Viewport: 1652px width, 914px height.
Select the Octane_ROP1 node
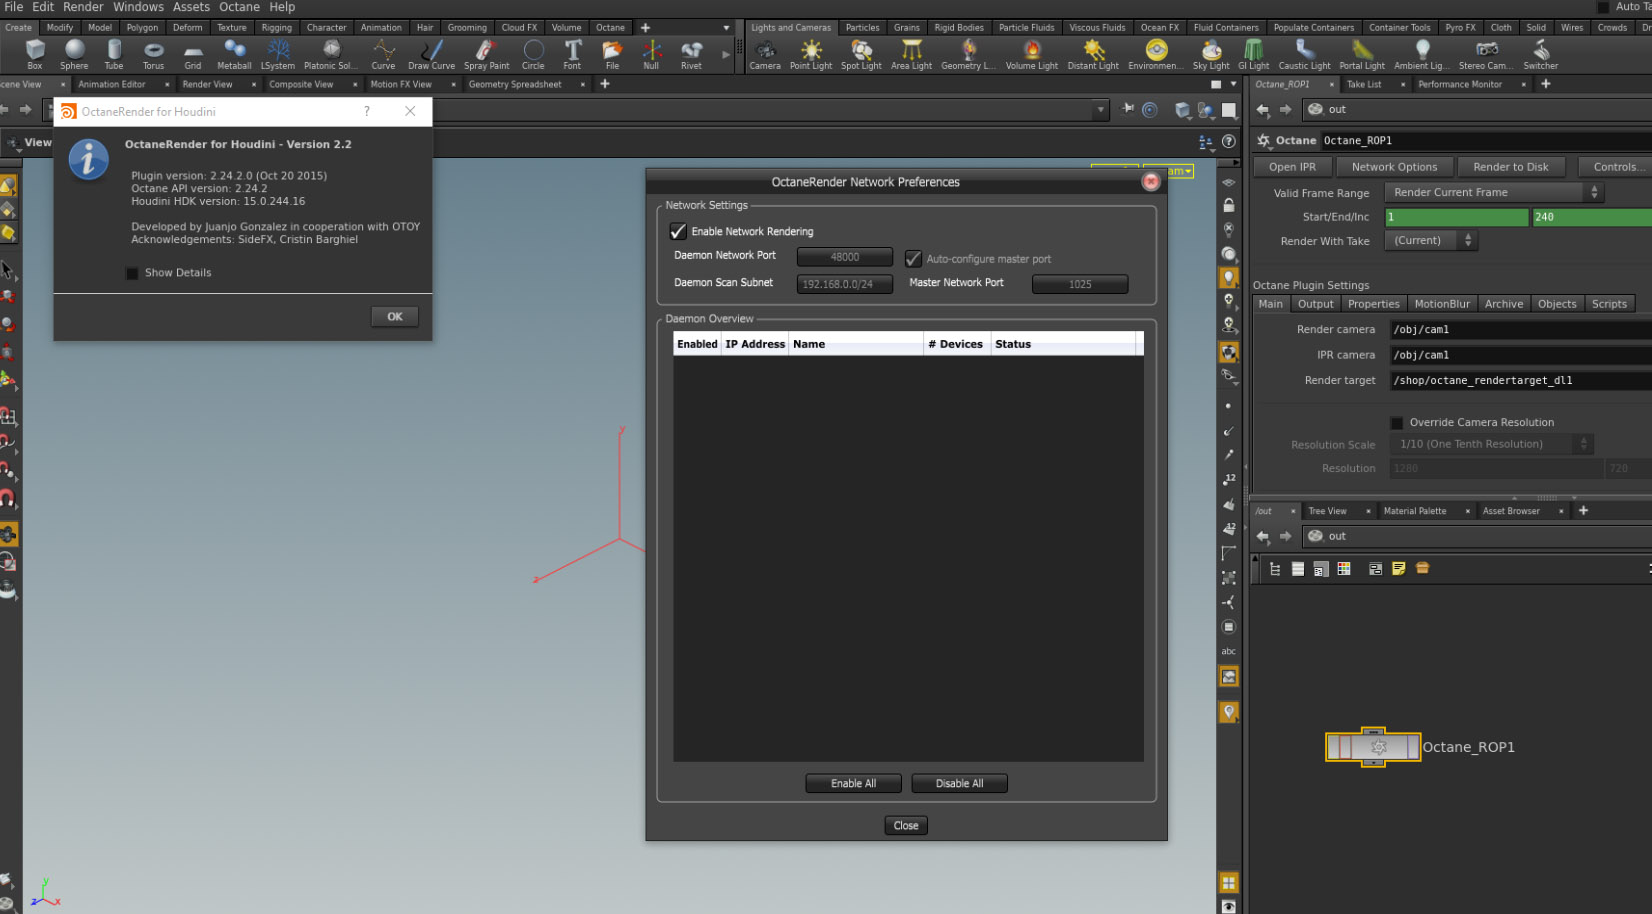tap(1373, 747)
